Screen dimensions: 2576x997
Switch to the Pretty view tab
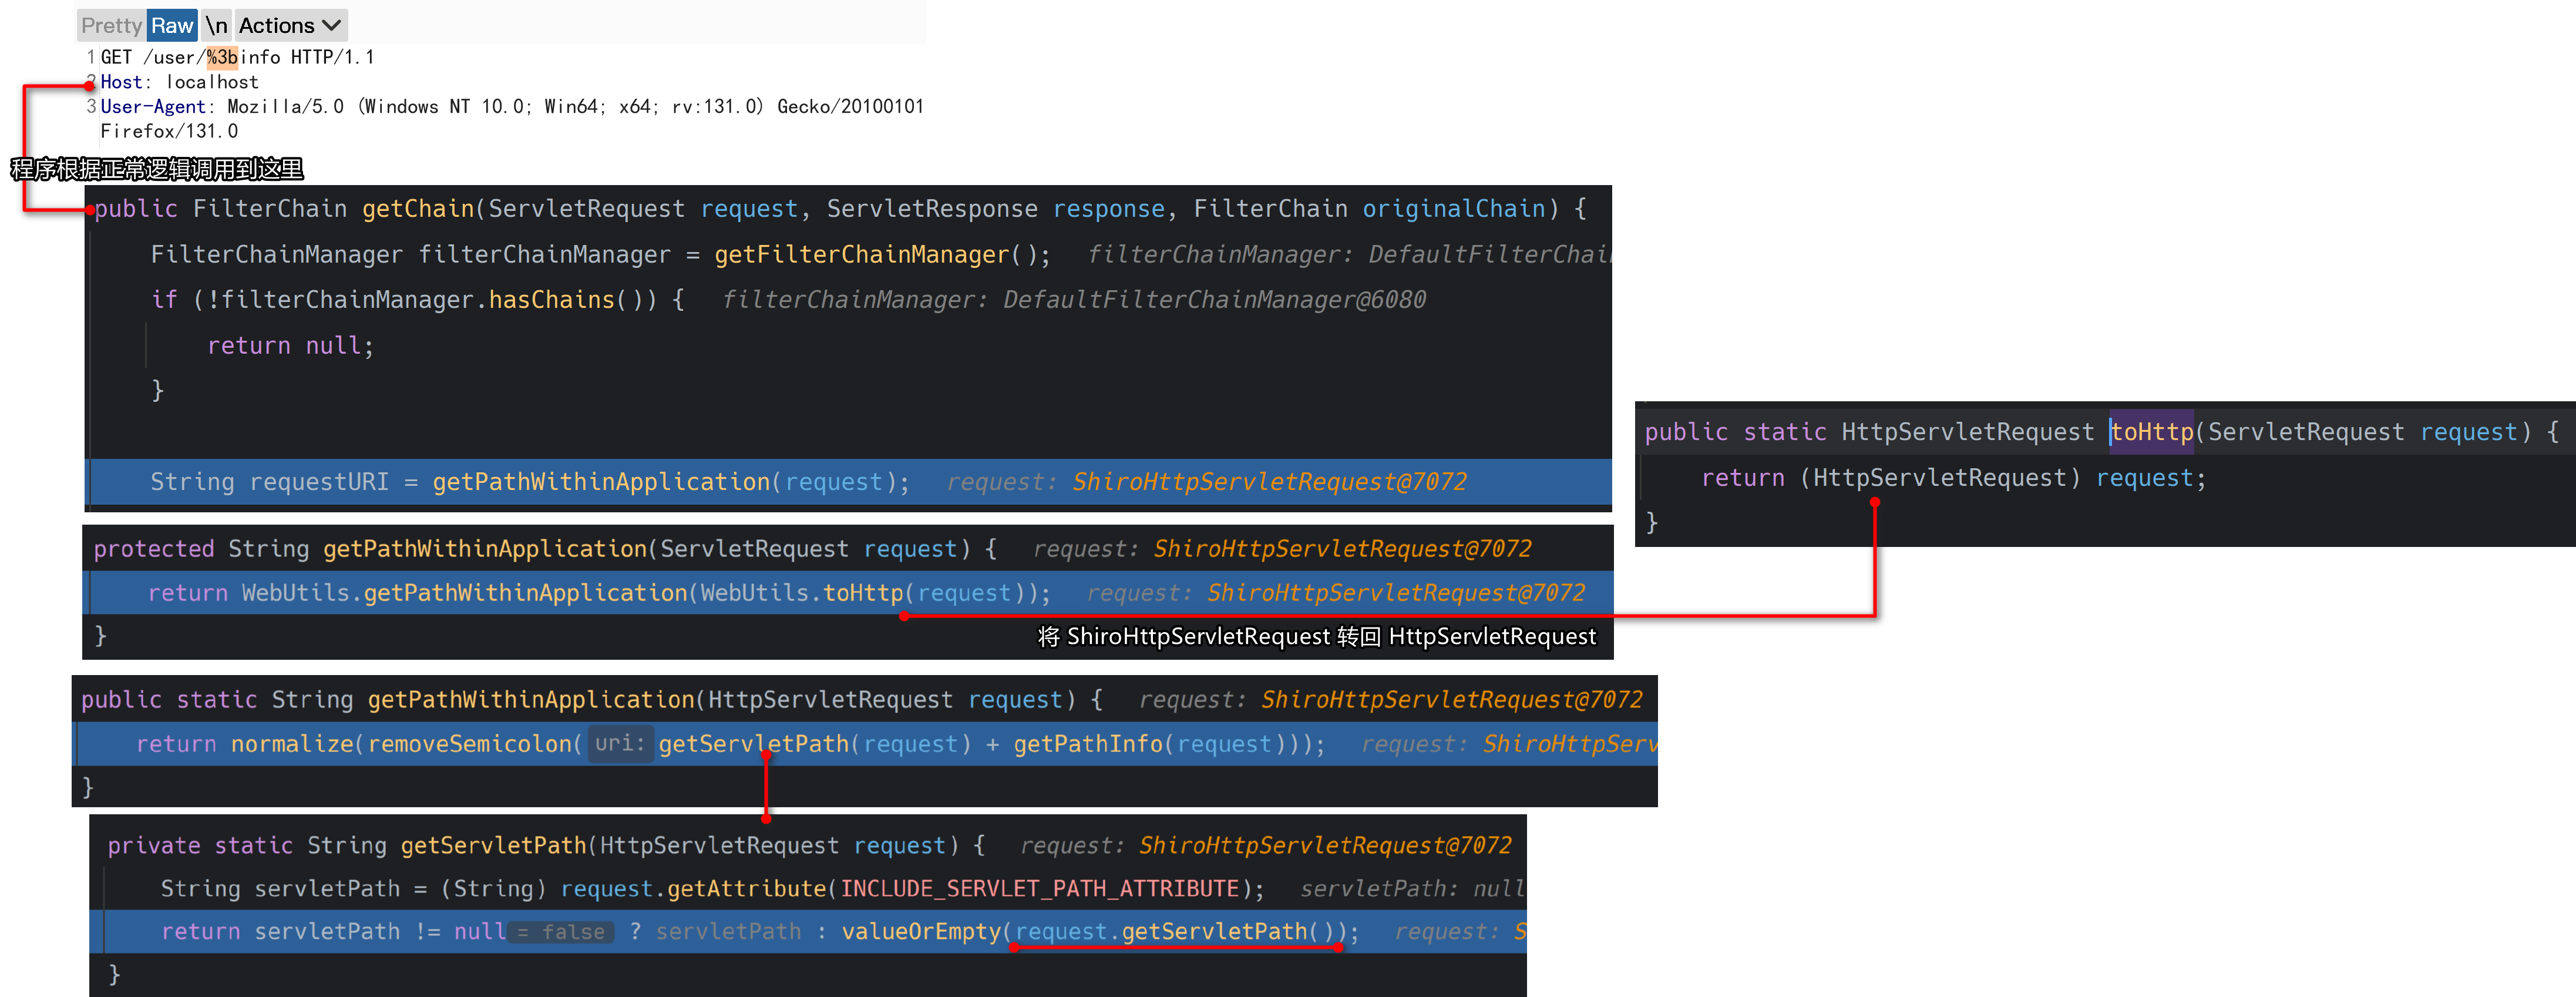click(111, 25)
